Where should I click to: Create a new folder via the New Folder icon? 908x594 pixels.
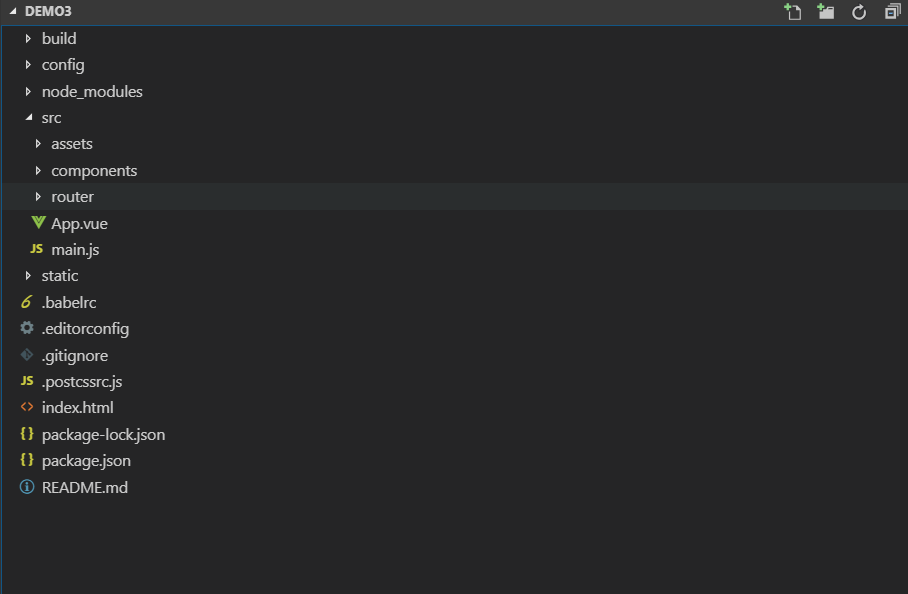click(x=824, y=12)
